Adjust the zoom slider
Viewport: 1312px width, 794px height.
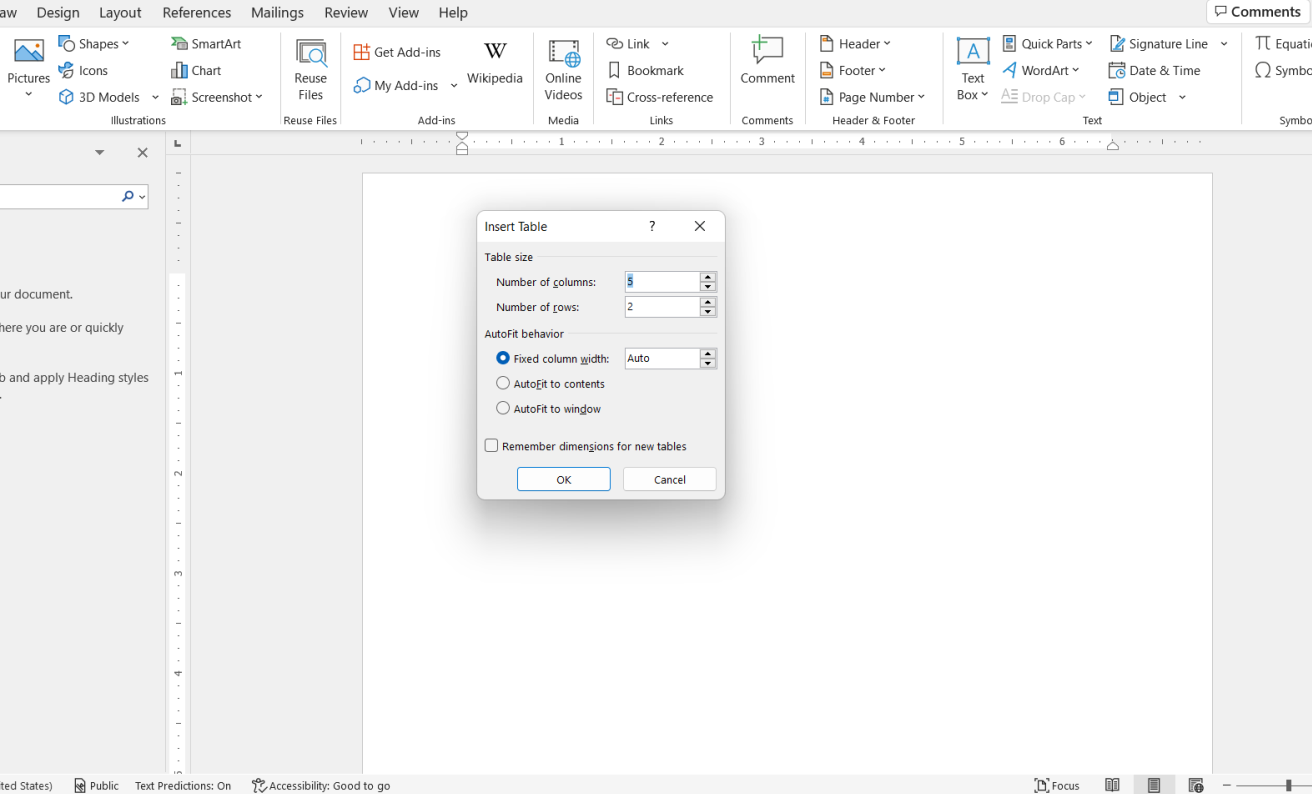1288,785
